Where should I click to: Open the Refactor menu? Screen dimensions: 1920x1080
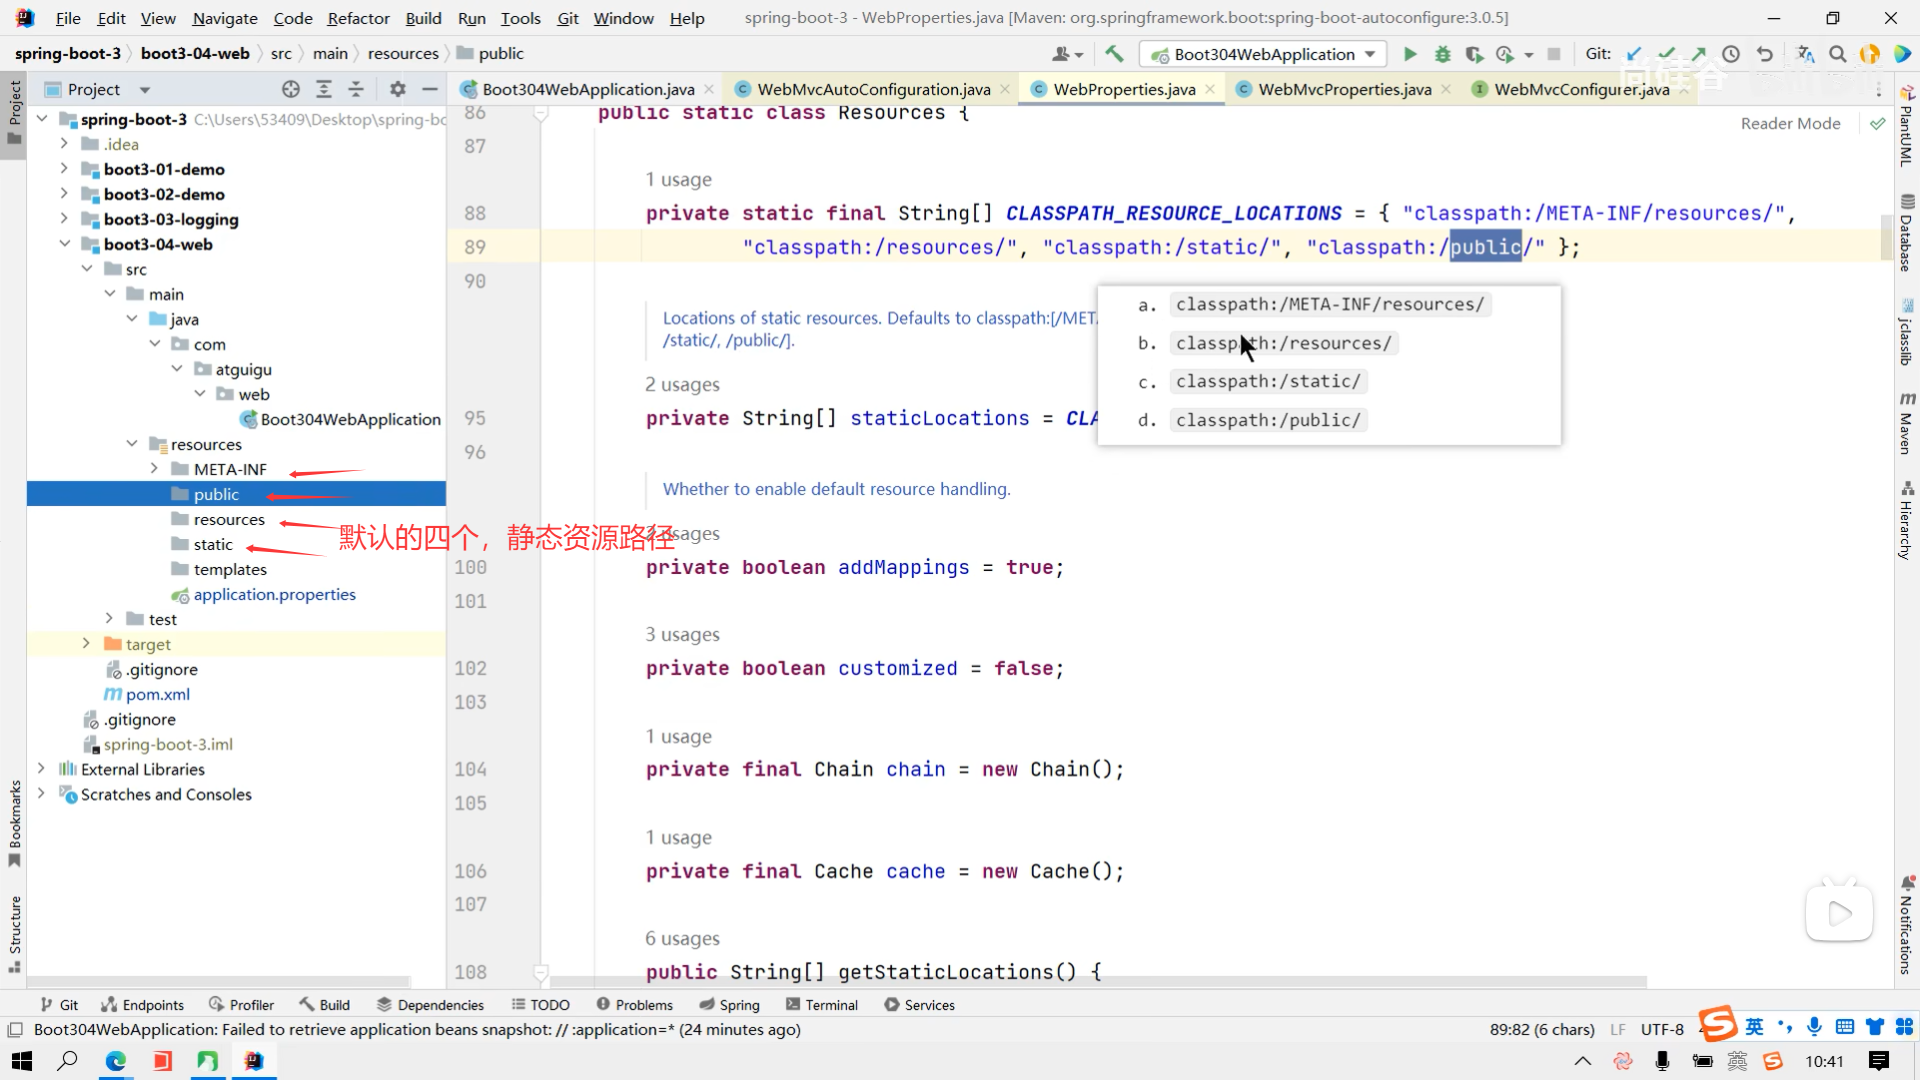coord(358,18)
